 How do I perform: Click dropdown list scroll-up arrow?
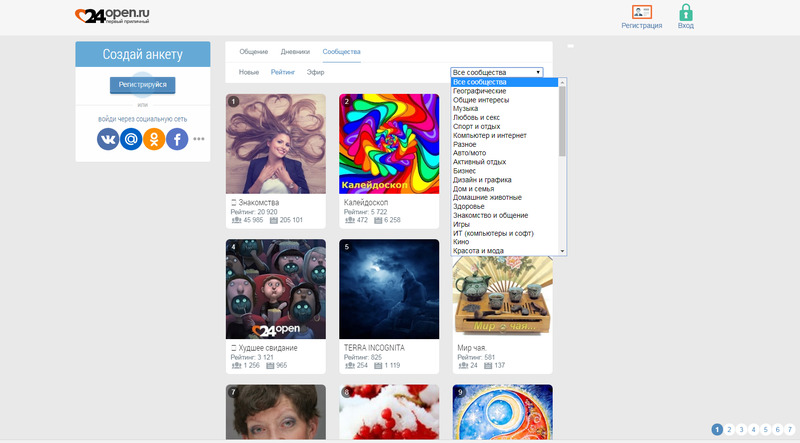click(x=562, y=82)
